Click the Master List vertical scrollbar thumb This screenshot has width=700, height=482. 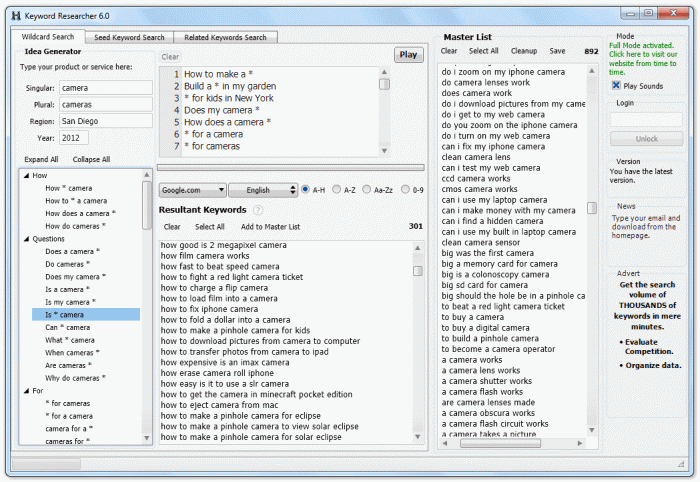592,208
